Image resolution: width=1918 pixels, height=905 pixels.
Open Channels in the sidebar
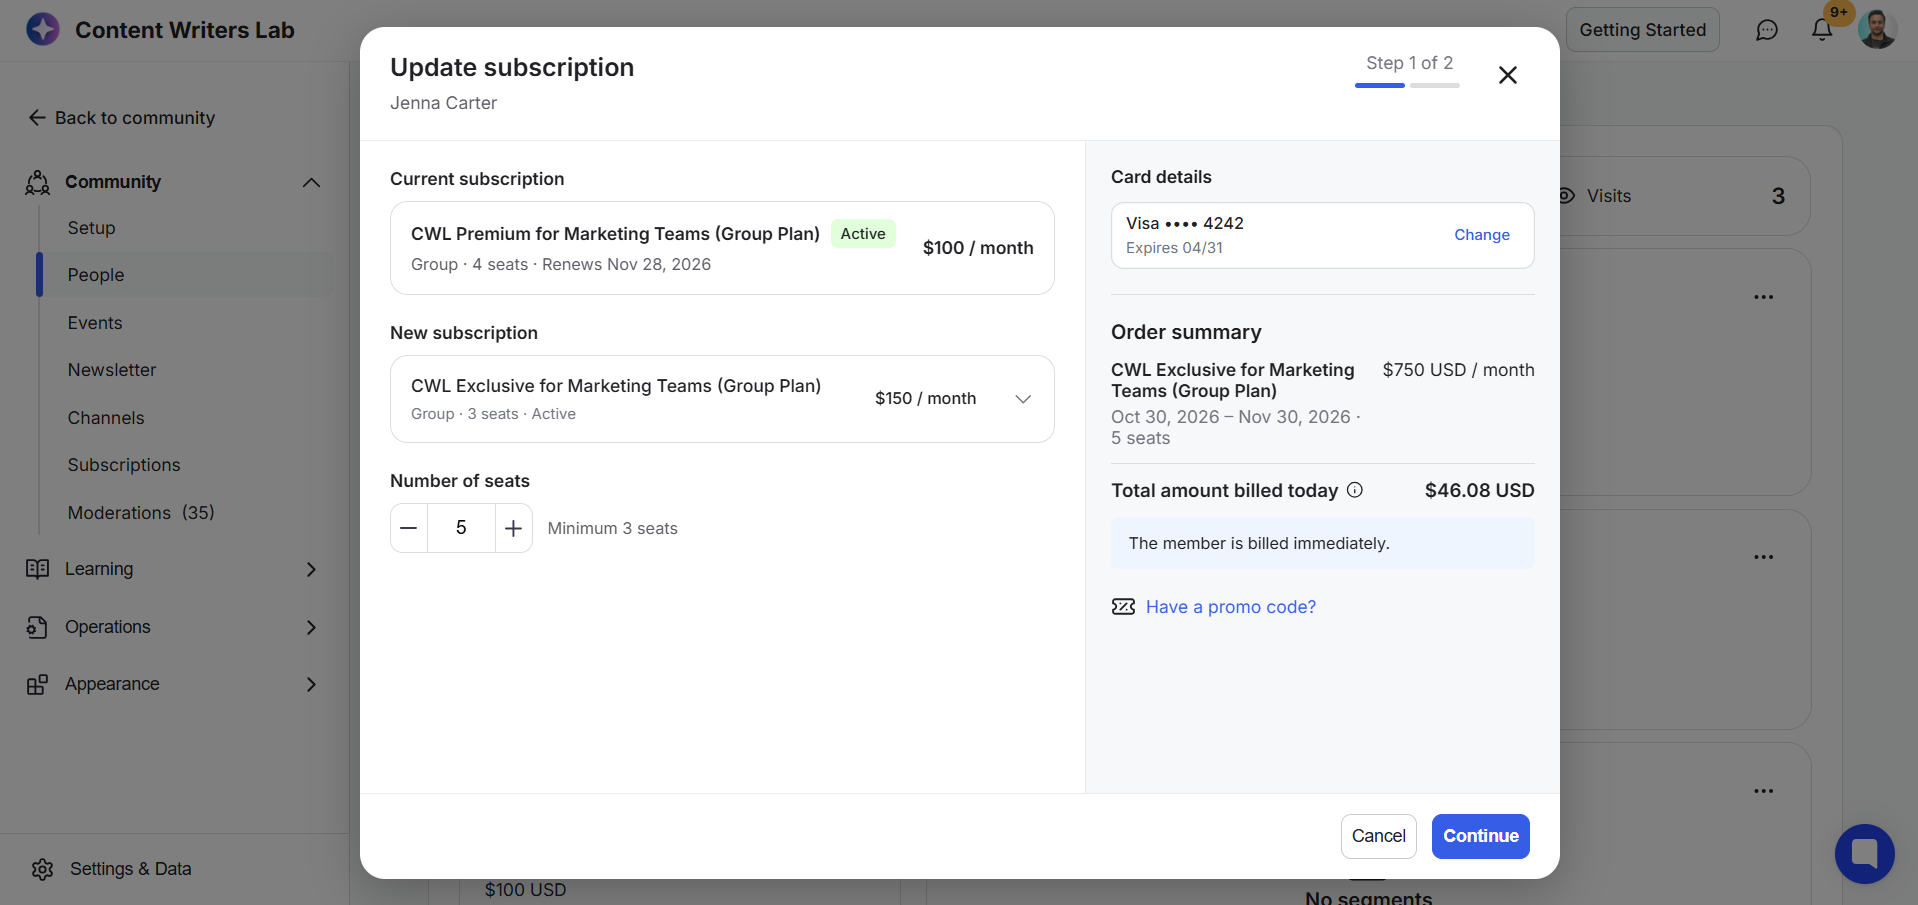click(106, 418)
